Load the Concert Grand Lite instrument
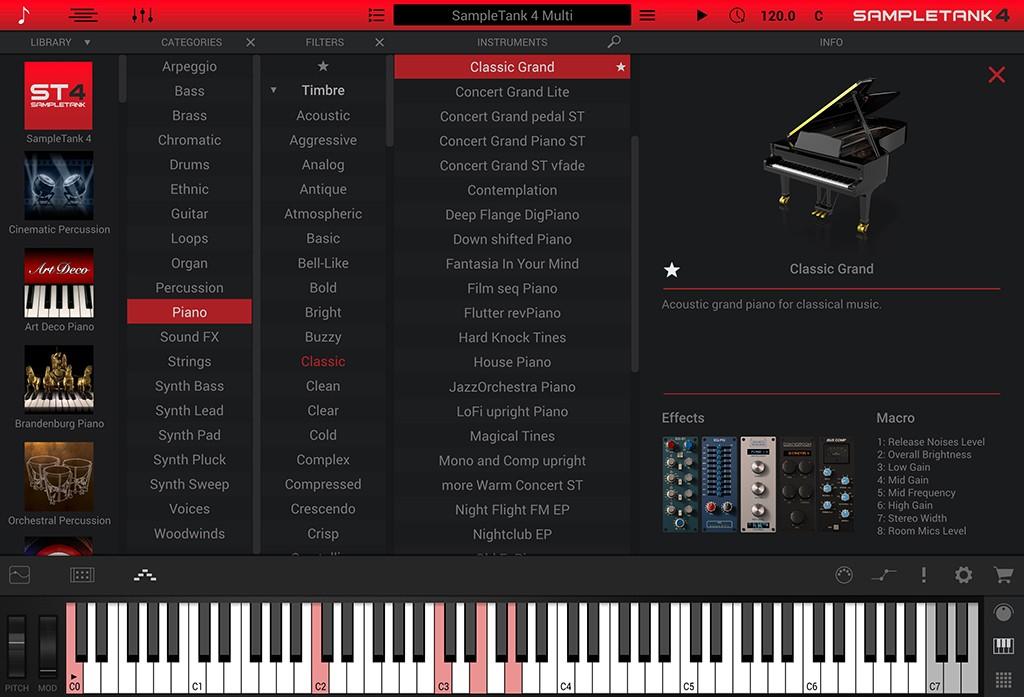This screenshot has width=1024, height=697. pyautogui.click(x=512, y=91)
